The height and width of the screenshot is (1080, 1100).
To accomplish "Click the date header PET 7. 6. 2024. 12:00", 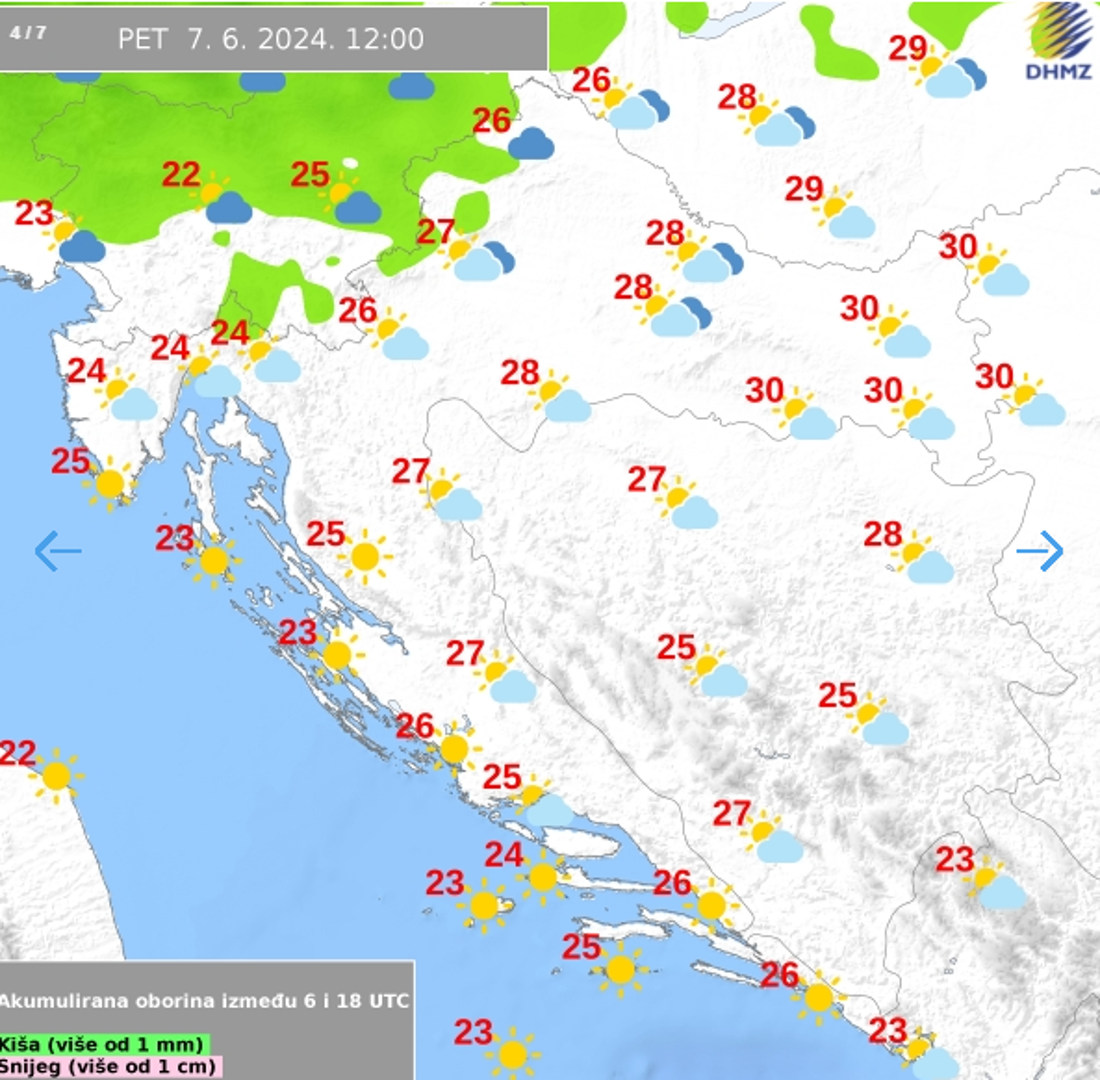I will tap(271, 39).
